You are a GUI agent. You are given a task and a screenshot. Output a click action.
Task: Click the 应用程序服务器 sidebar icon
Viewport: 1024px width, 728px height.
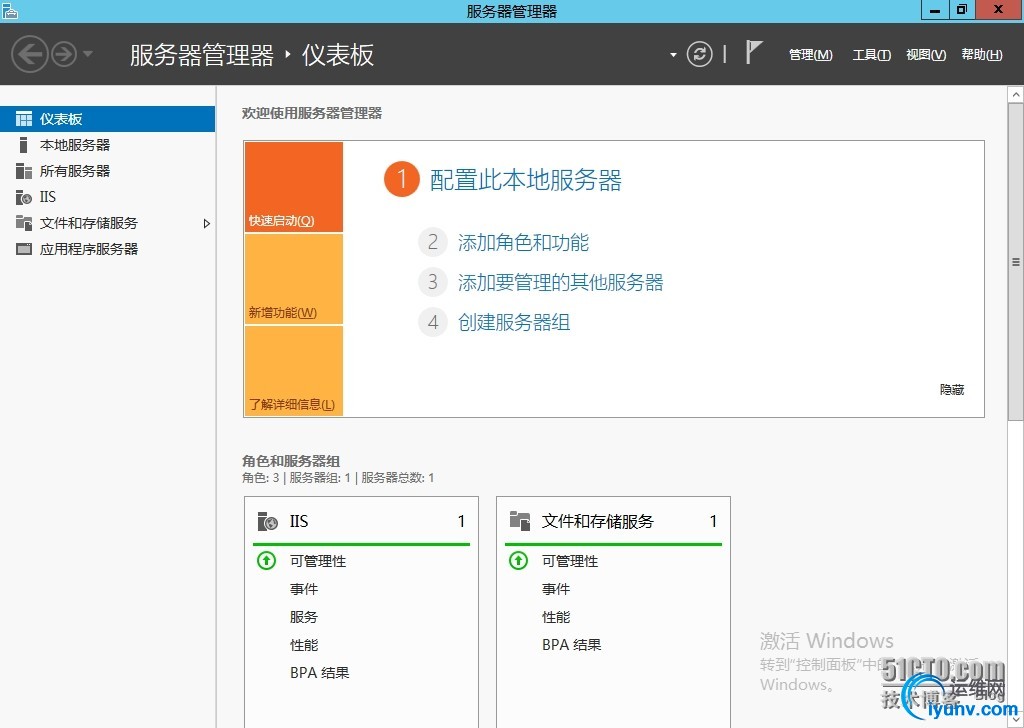(24, 249)
